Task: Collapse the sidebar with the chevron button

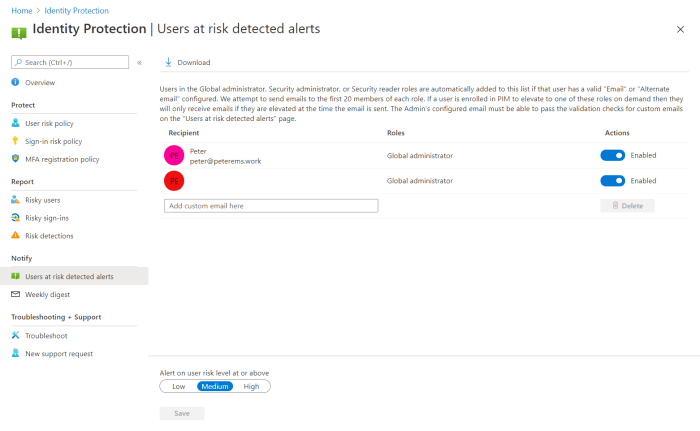Action: pyautogui.click(x=139, y=62)
